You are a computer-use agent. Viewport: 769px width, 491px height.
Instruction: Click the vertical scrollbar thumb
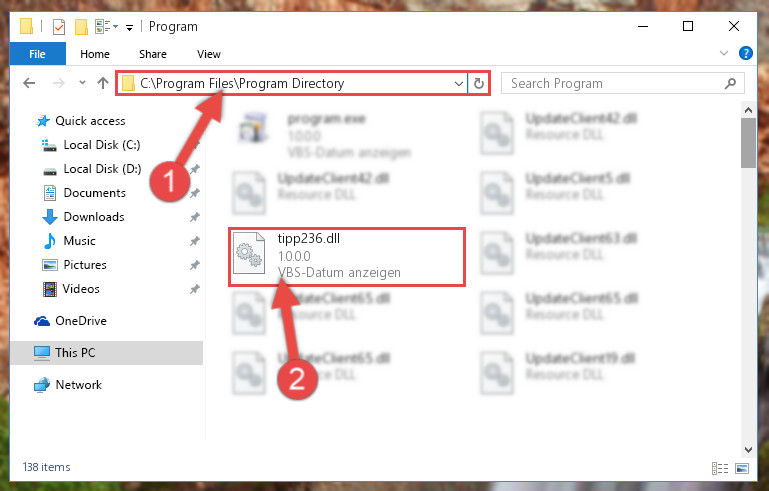tap(748, 143)
